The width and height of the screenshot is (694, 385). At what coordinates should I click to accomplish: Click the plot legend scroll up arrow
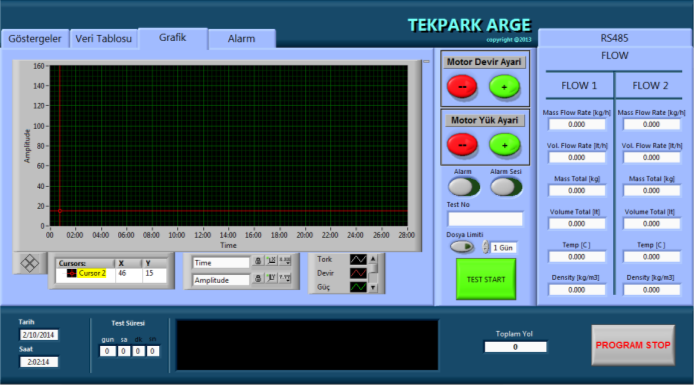click(373, 258)
